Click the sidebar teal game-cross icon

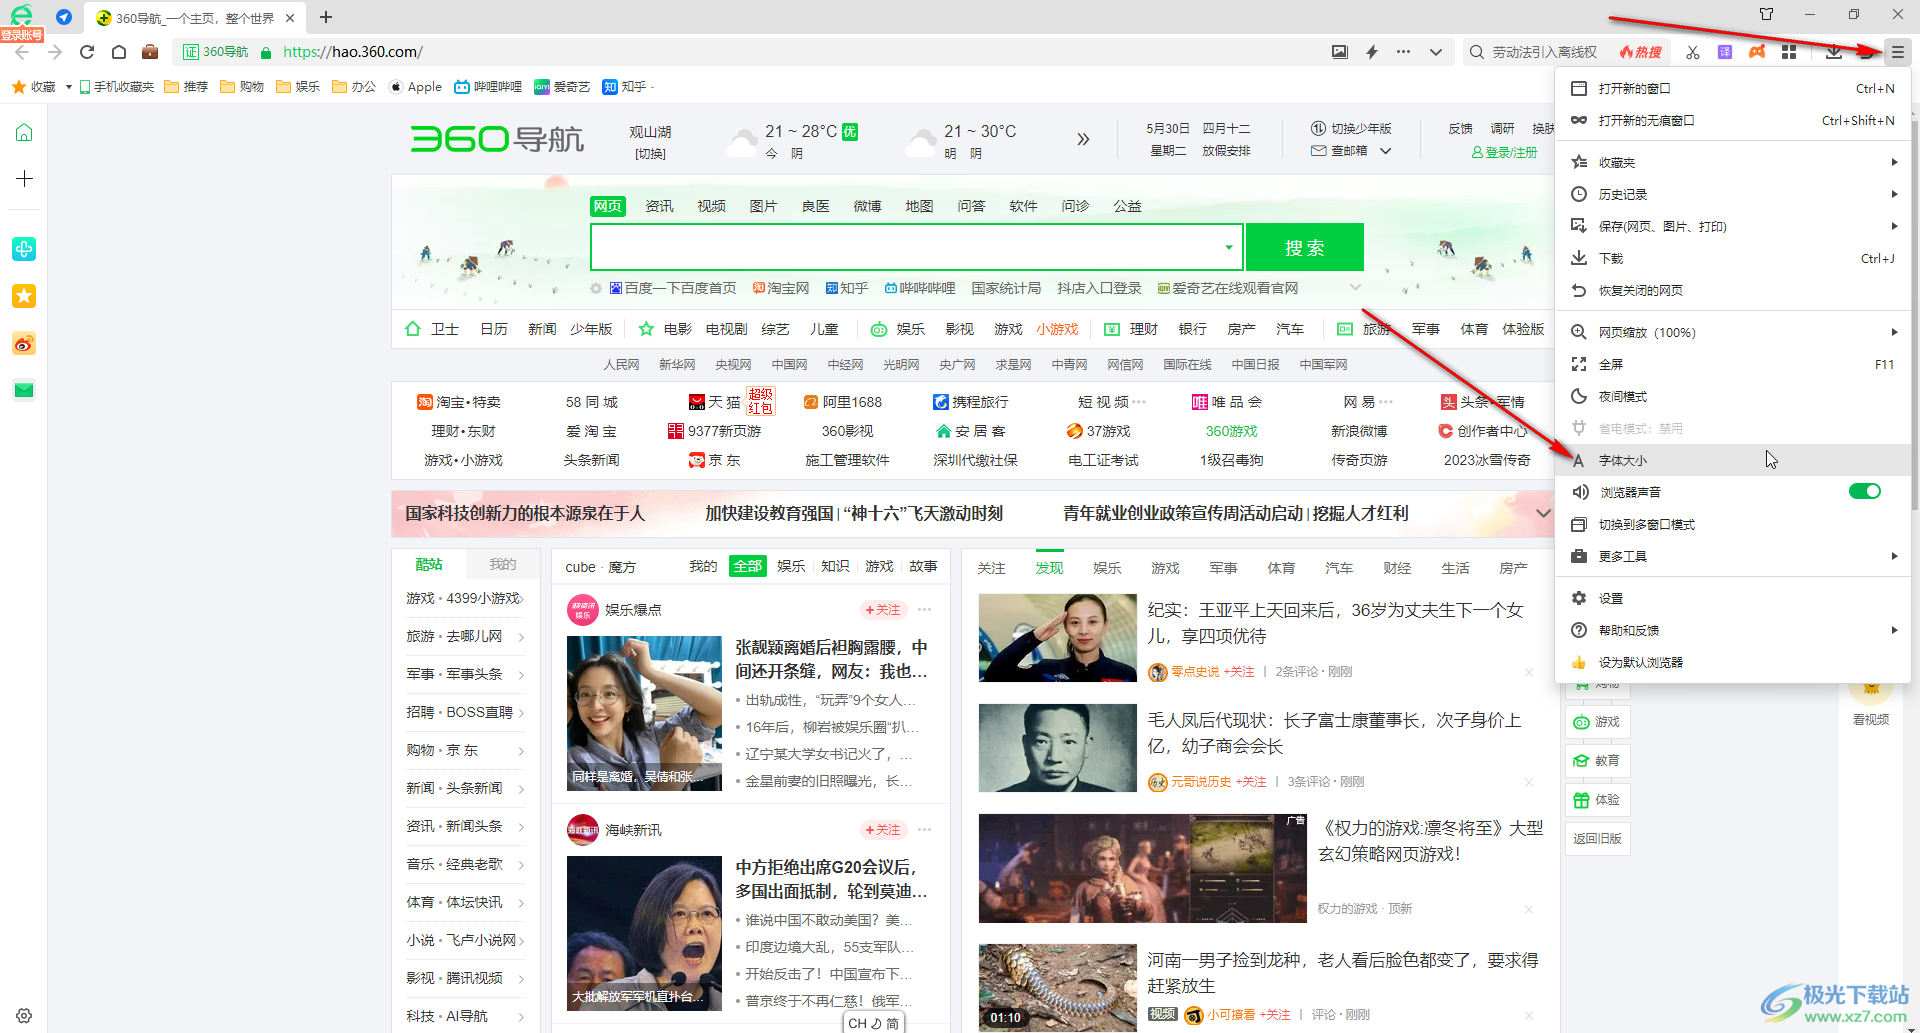coord(24,249)
